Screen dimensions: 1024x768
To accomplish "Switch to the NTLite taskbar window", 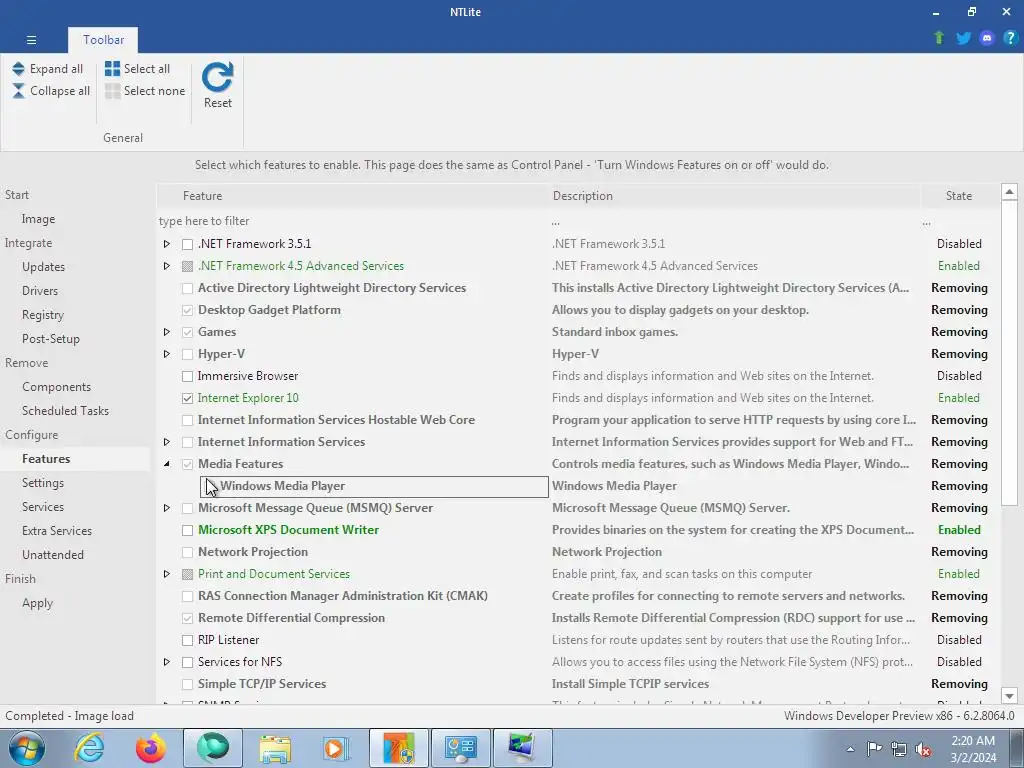I will pos(399,748).
